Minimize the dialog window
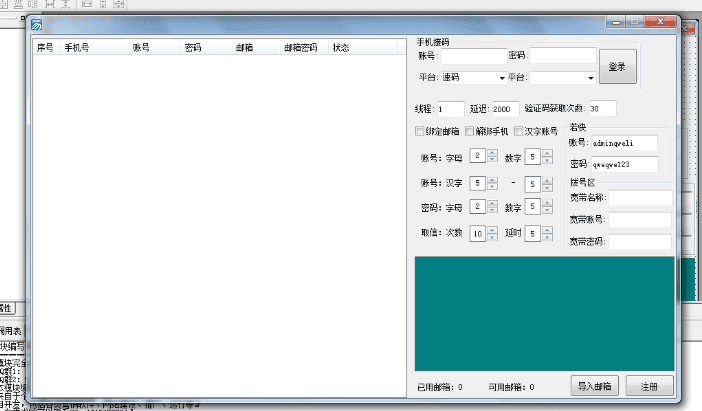 (x=616, y=22)
